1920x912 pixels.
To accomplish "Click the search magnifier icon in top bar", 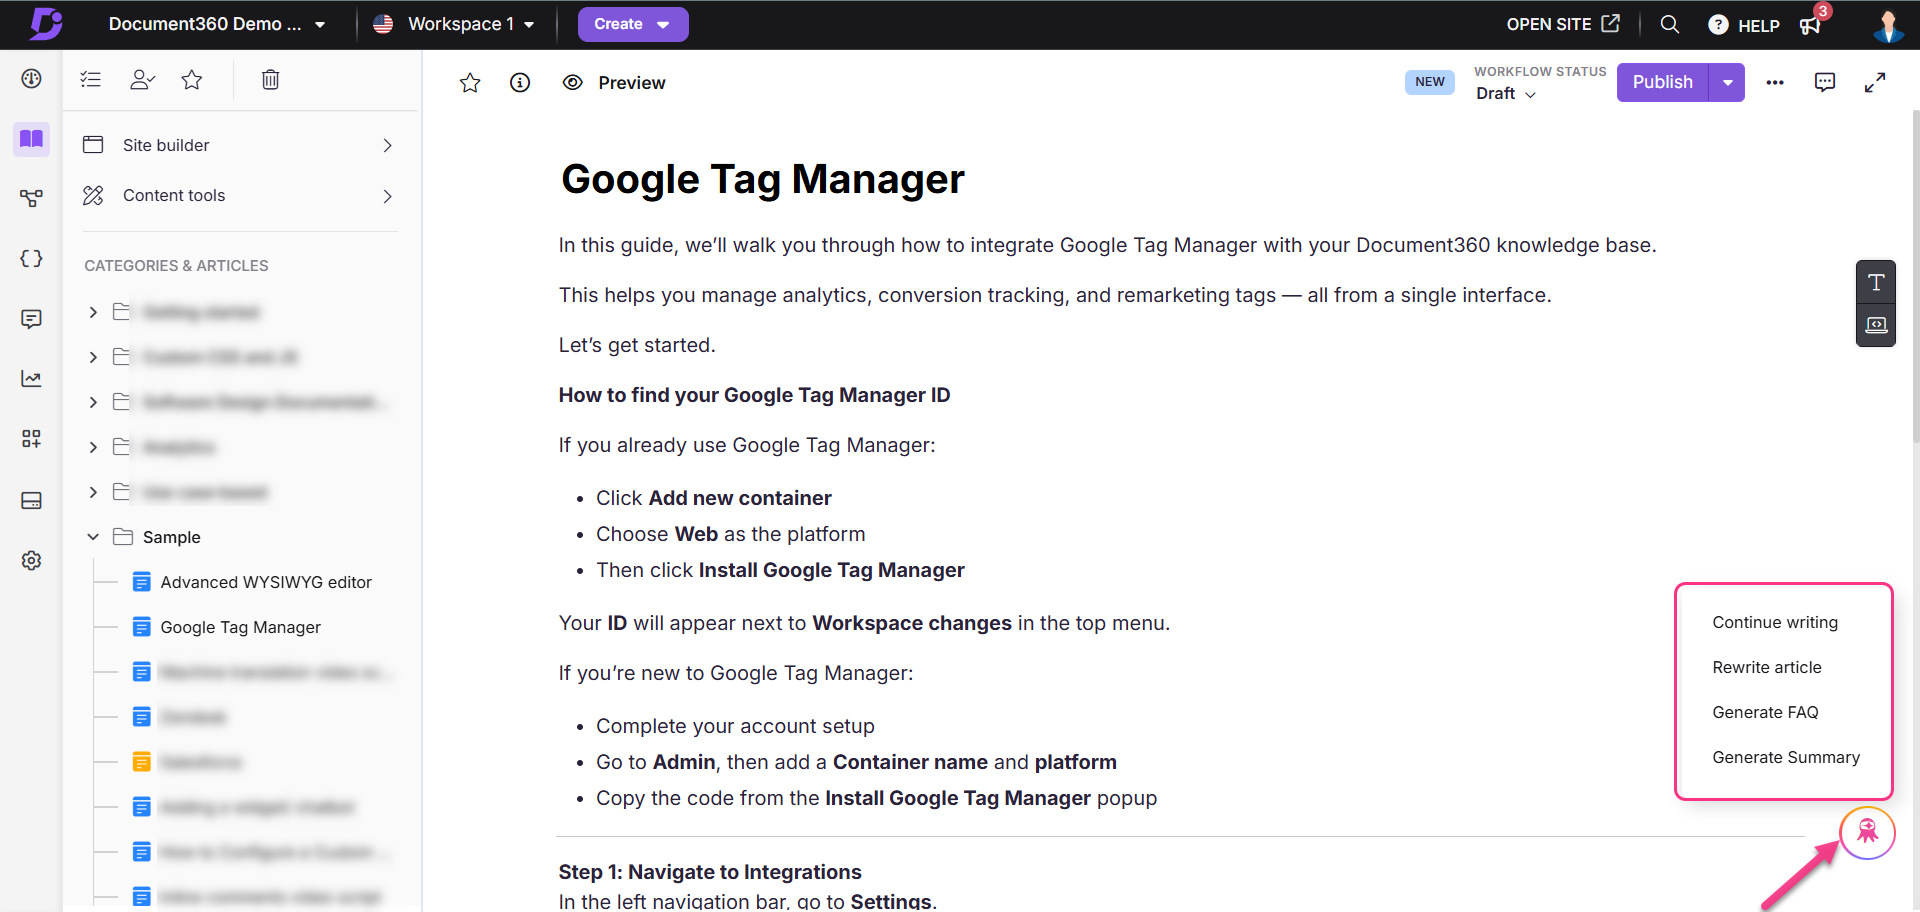I will 1669,24.
